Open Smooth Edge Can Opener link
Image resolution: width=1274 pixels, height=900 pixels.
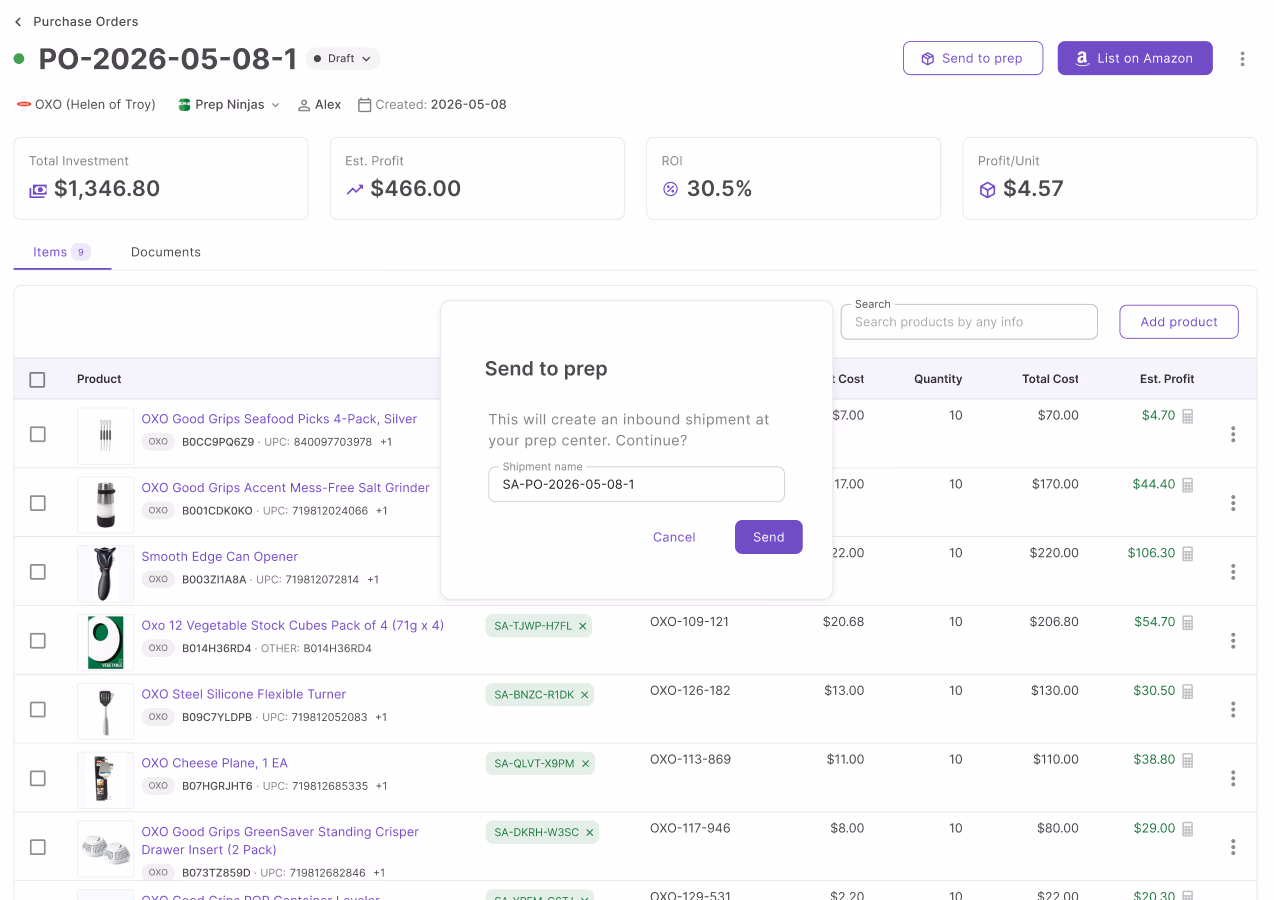(x=220, y=557)
